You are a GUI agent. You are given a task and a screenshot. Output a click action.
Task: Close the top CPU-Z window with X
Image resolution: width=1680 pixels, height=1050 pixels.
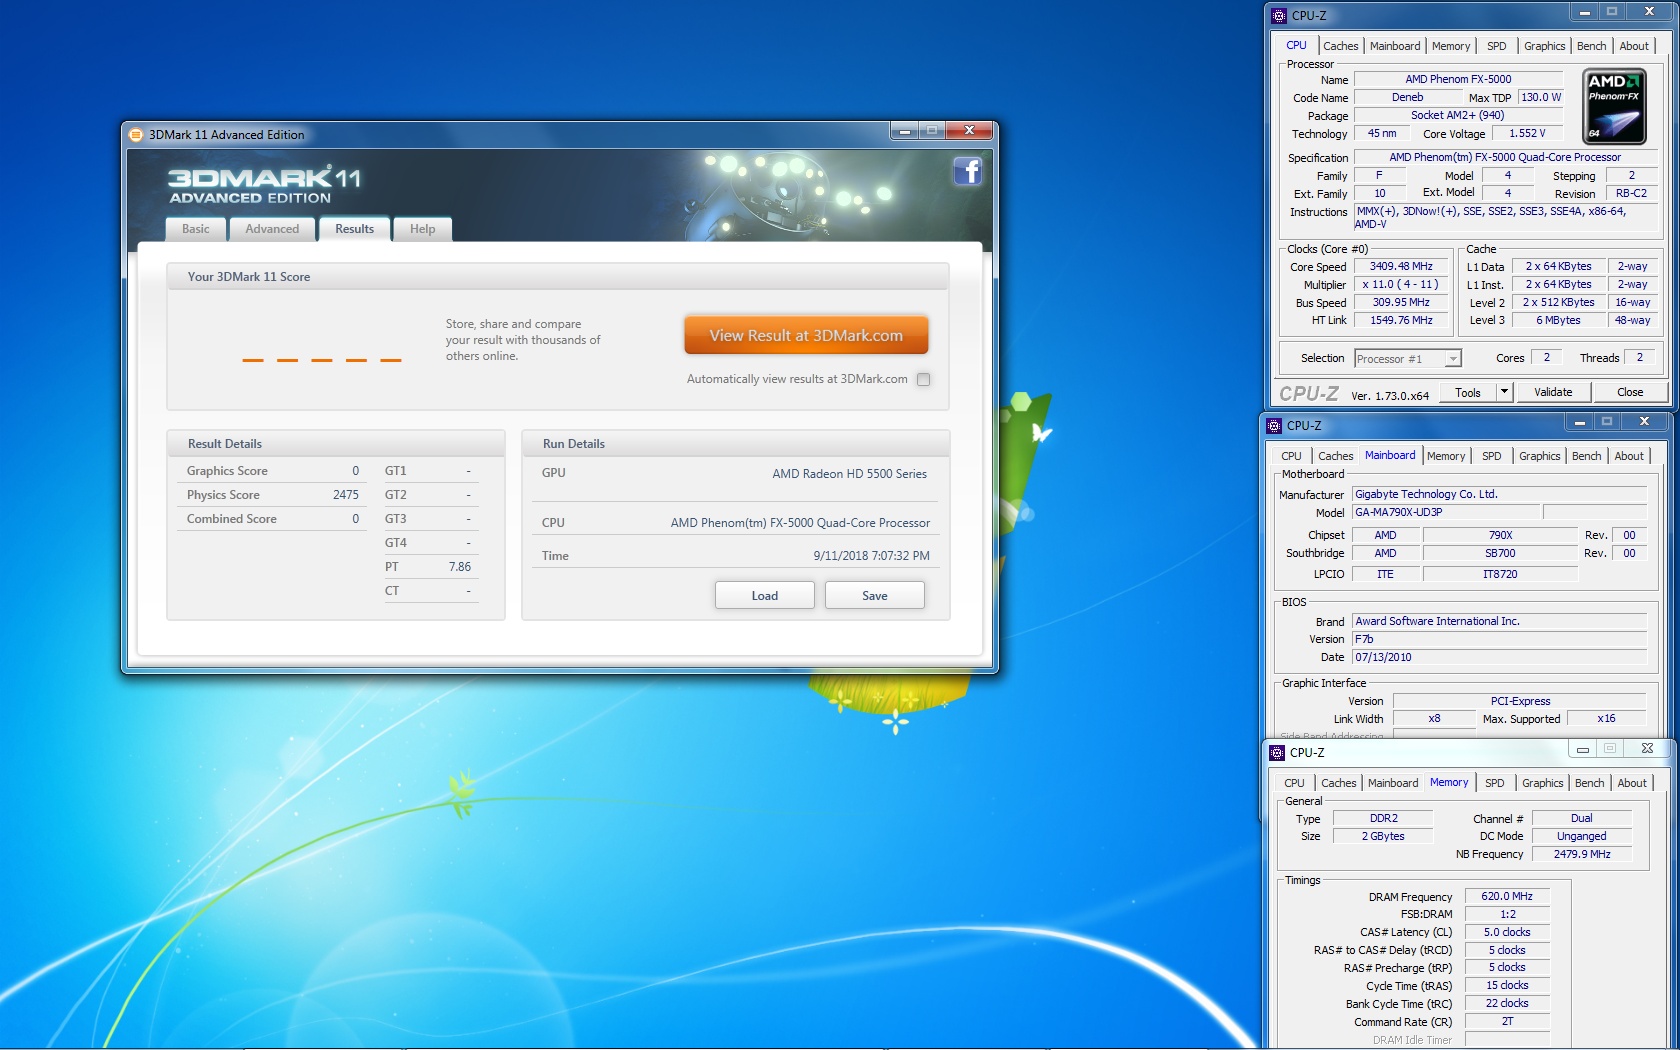point(1649,12)
